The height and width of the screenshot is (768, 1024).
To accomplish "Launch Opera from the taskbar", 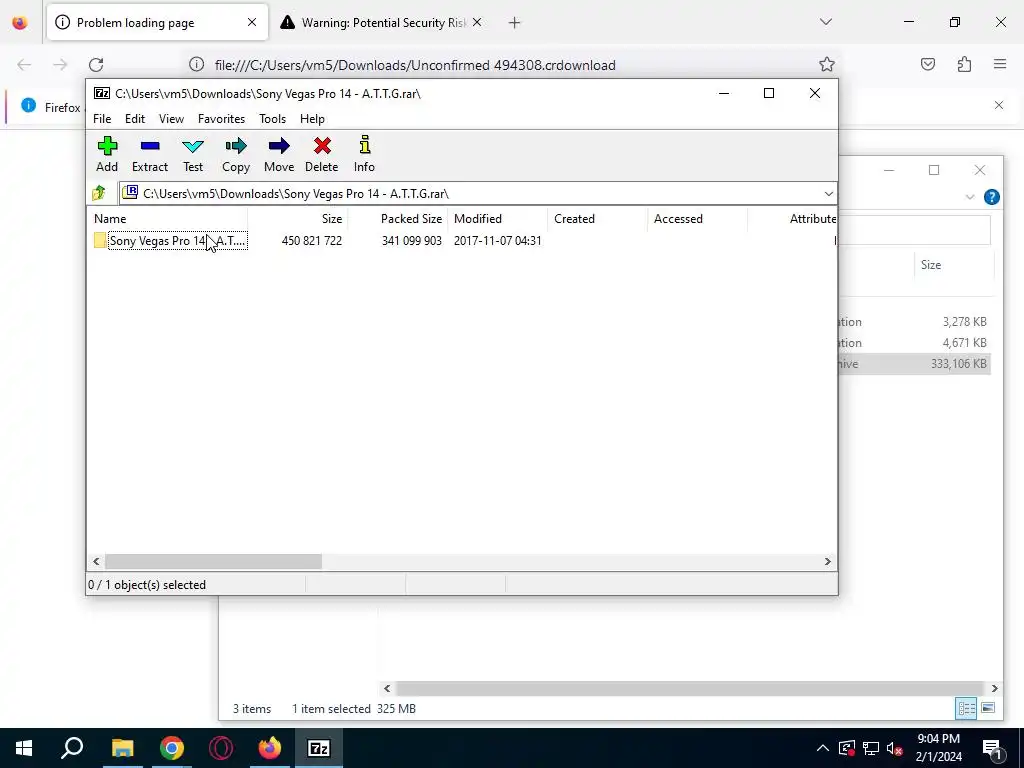I will tap(221, 748).
